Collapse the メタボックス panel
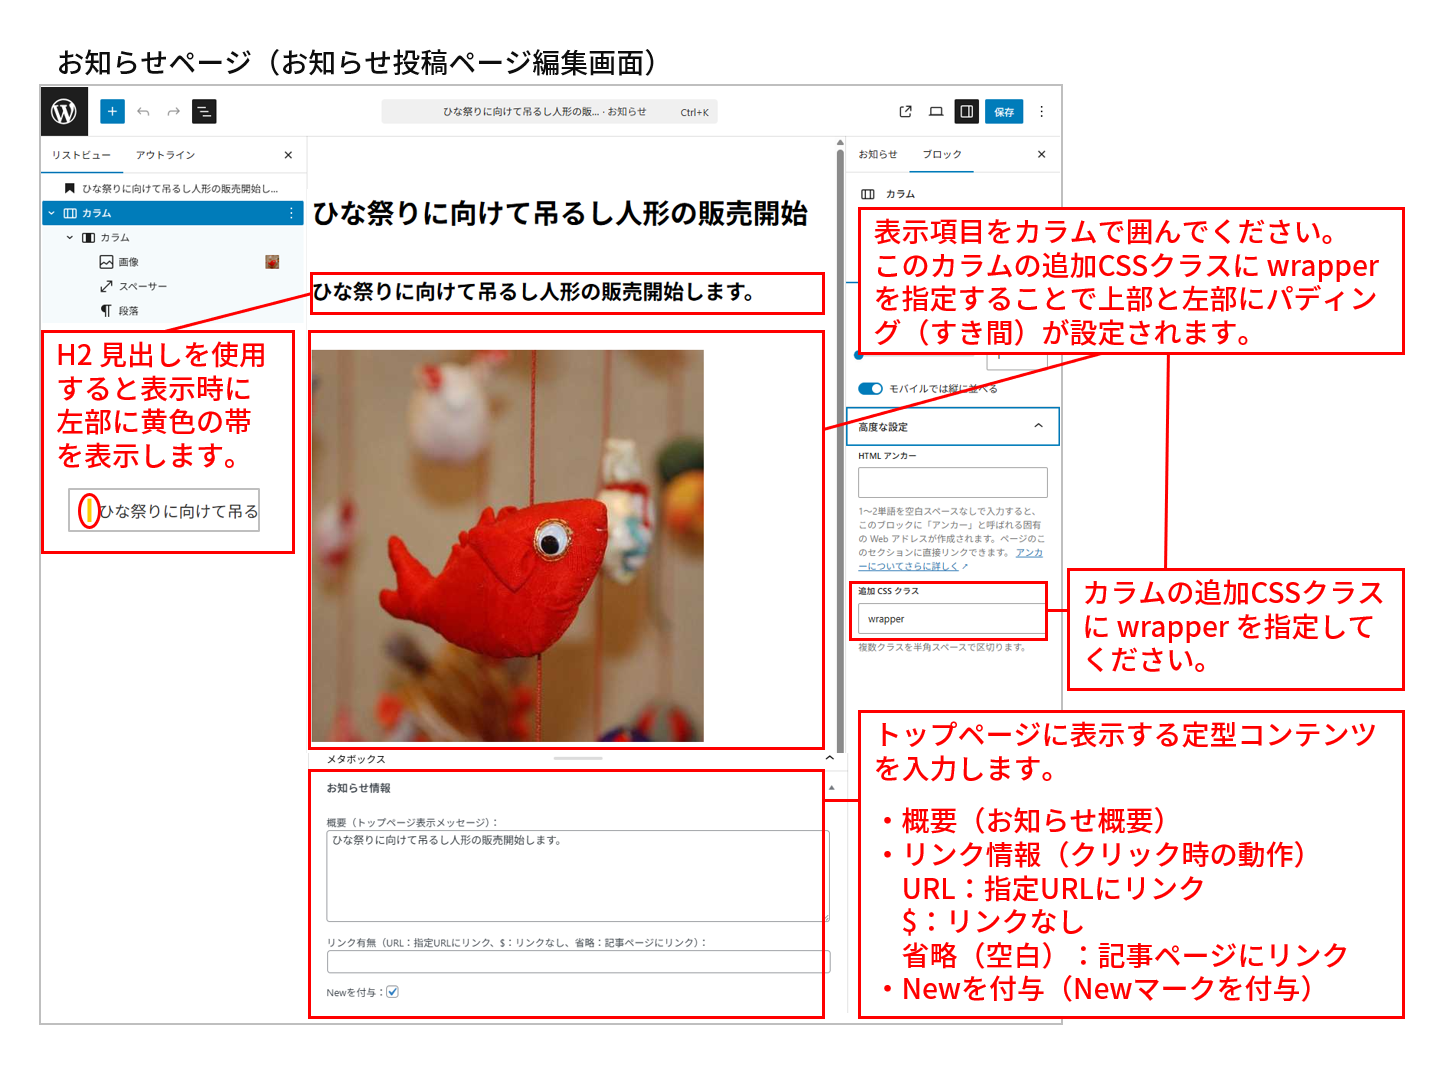 (x=829, y=758)
